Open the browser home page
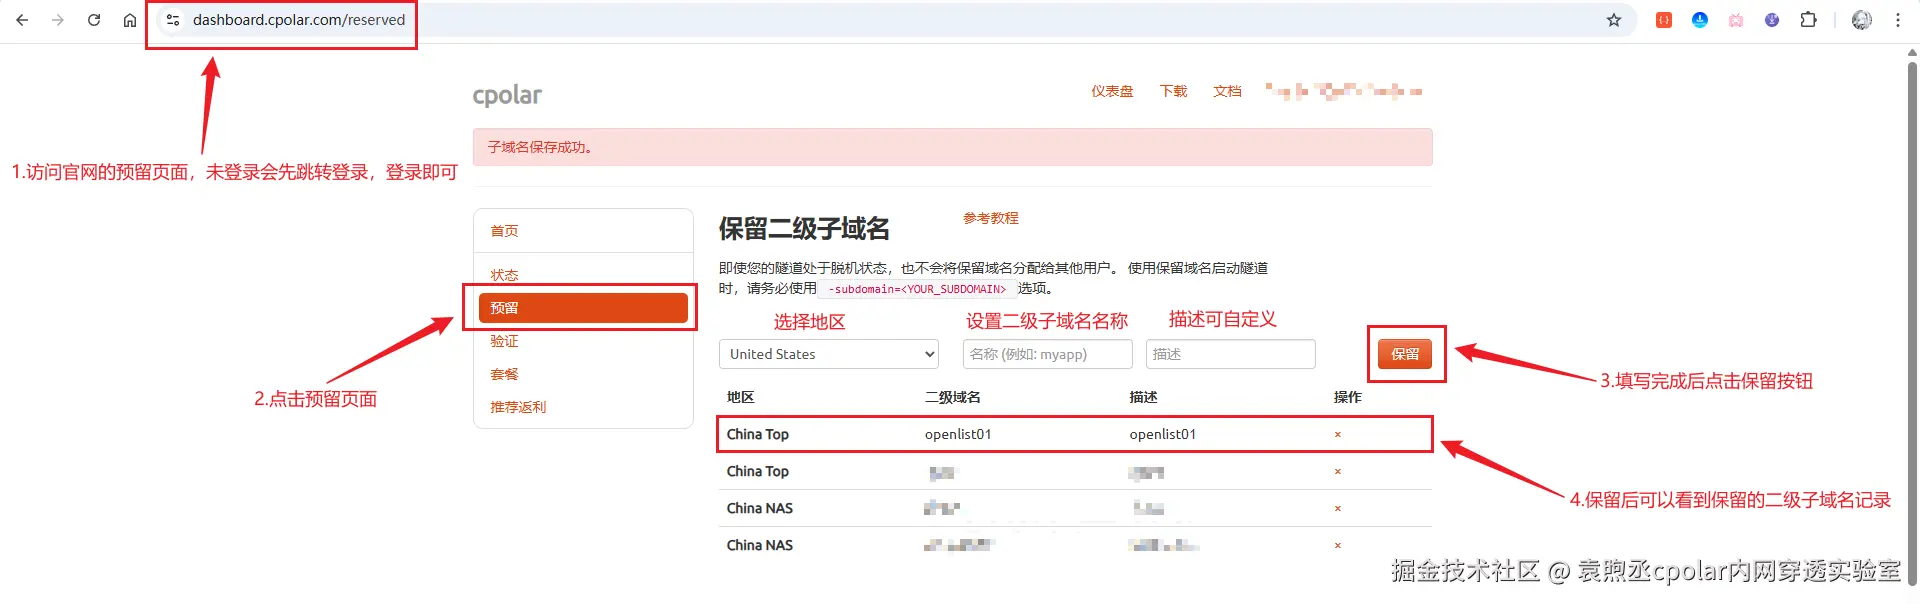The width and height of the screenshot is (1920, 604). [x=130, y=20]
